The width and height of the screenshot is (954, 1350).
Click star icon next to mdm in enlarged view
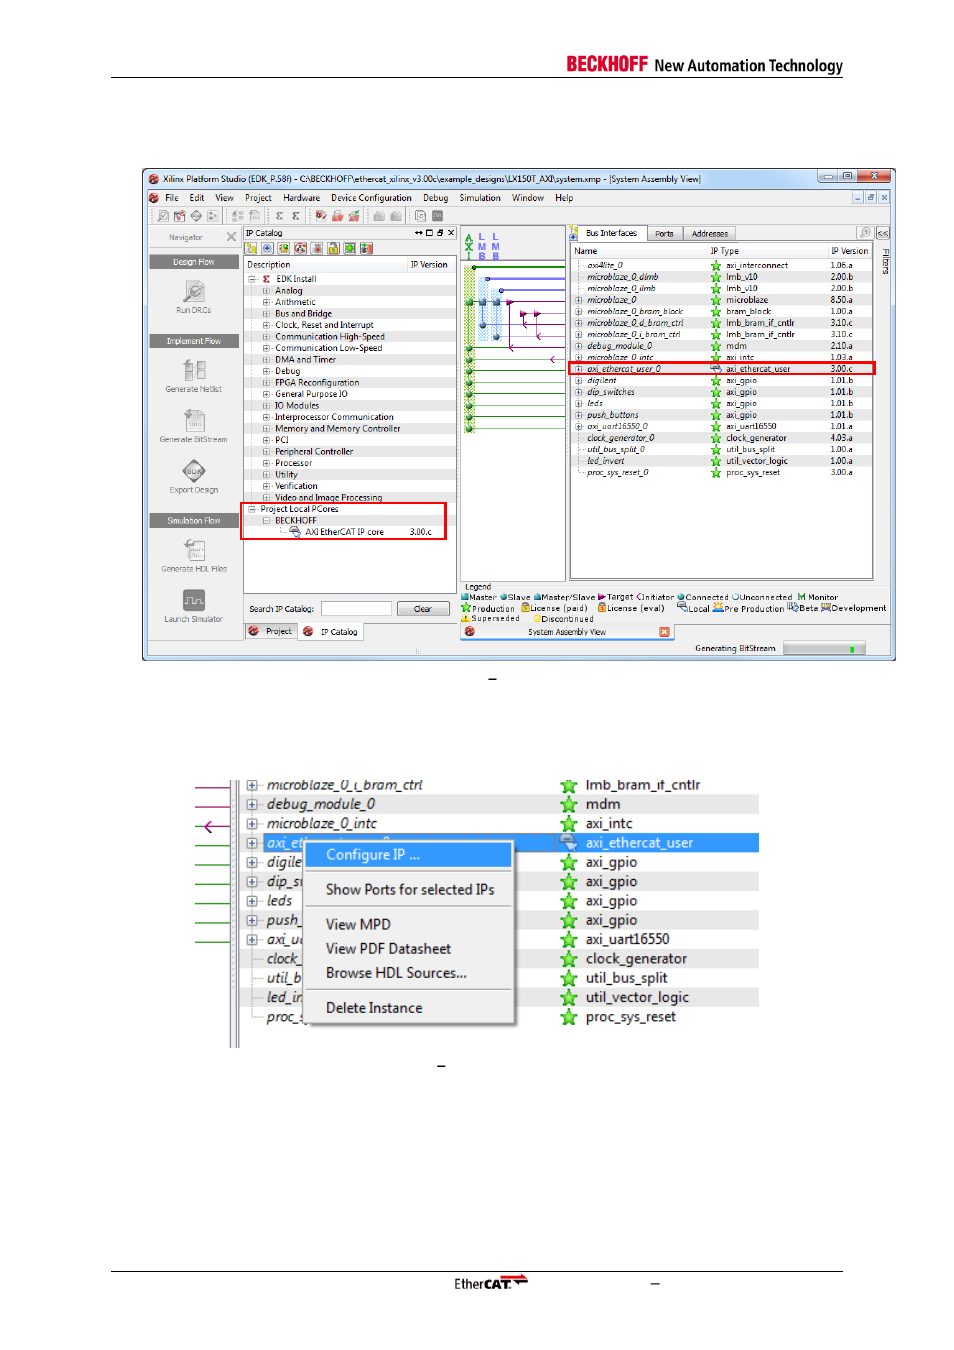pyautogui.click(x=569, y=805)
